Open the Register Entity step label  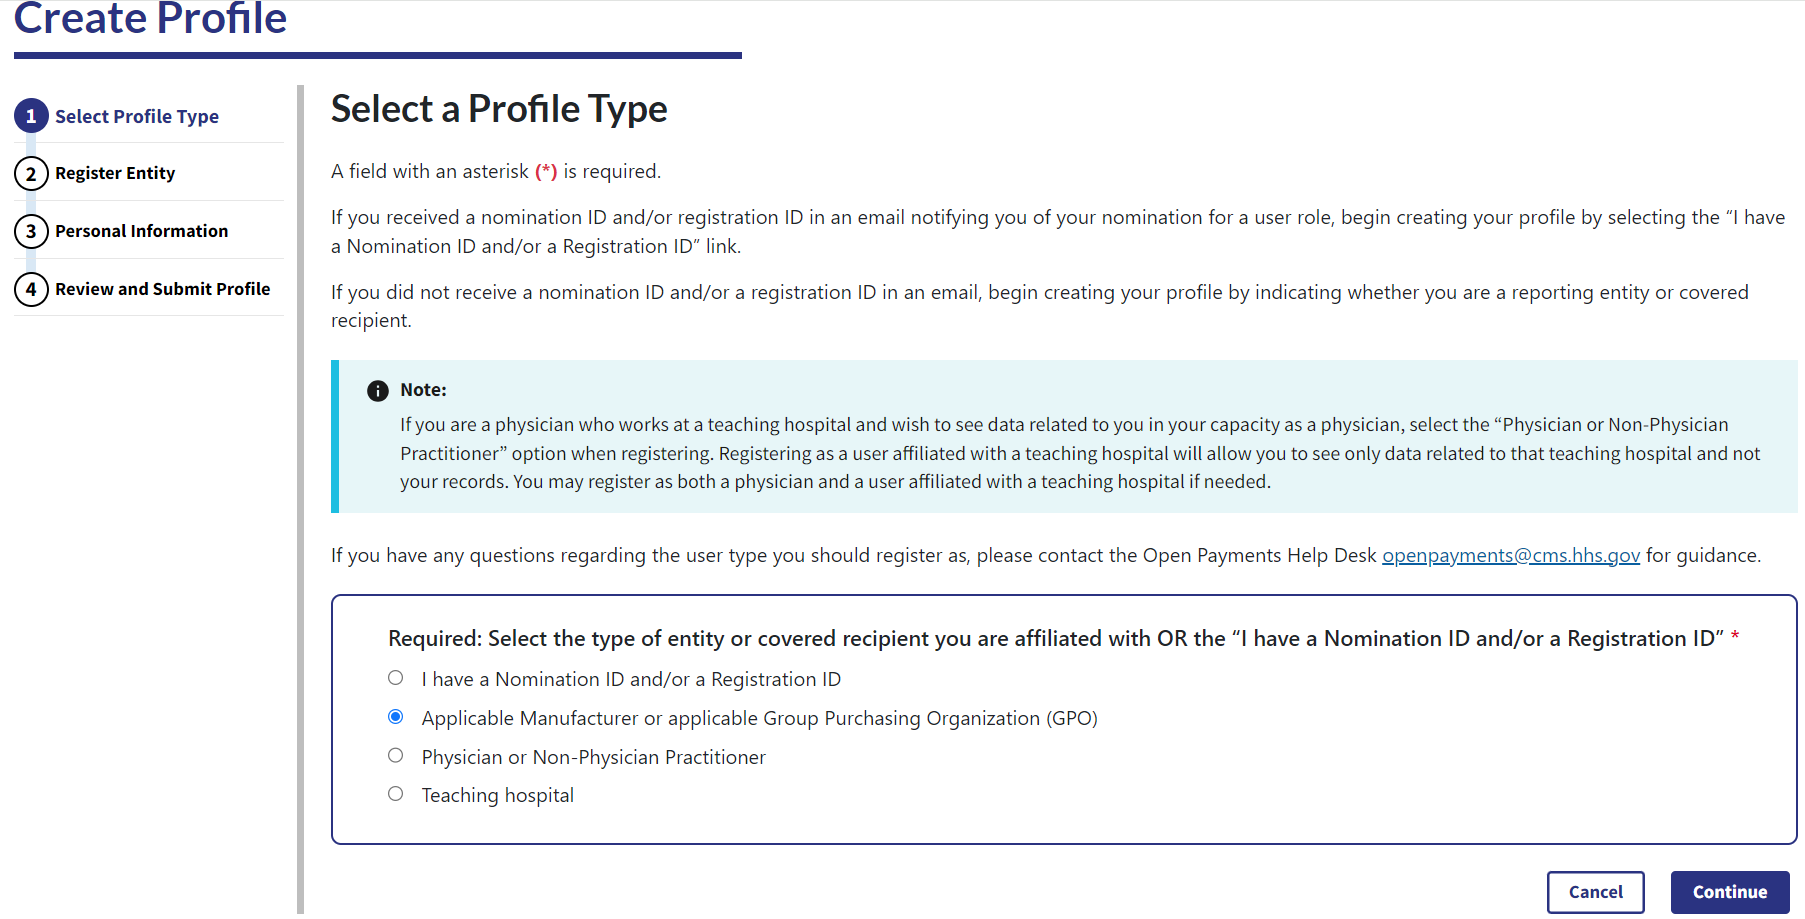[x=115, y=174]
